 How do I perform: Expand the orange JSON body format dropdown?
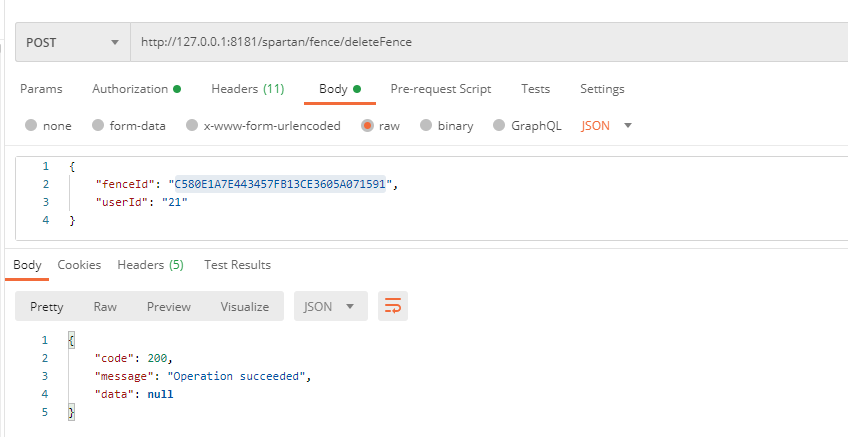click(607, 126)
